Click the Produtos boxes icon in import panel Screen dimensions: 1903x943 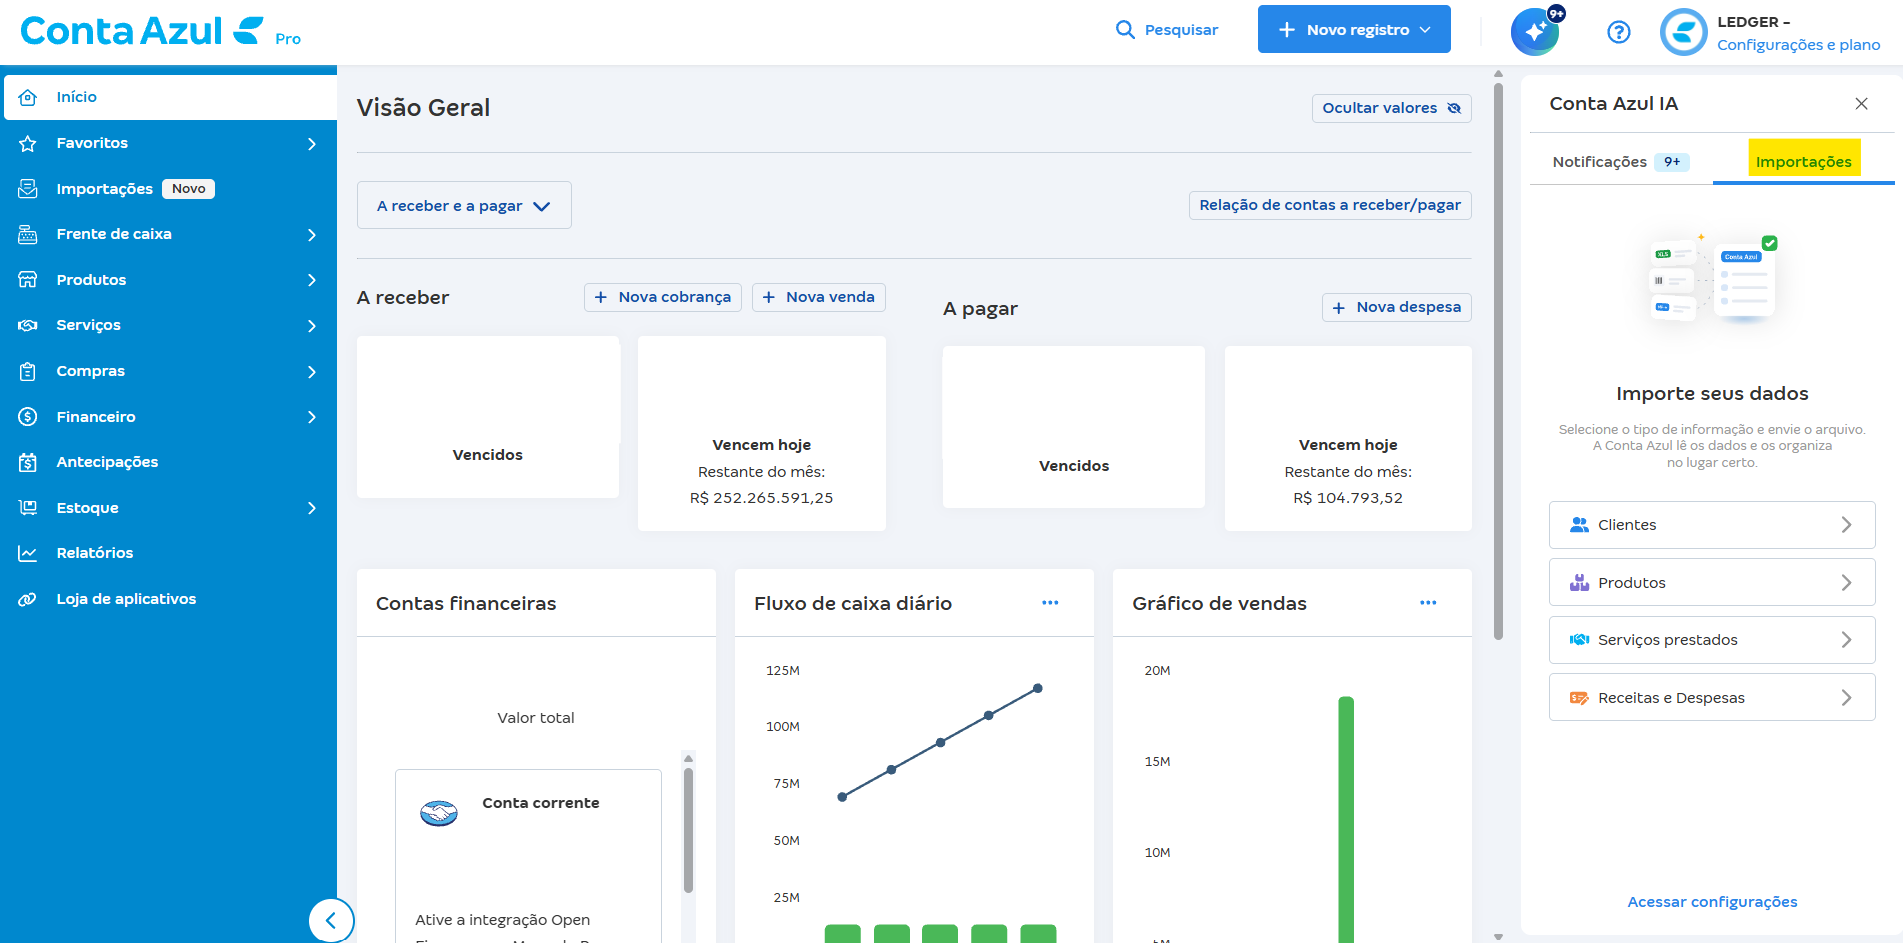(1579, 583)
